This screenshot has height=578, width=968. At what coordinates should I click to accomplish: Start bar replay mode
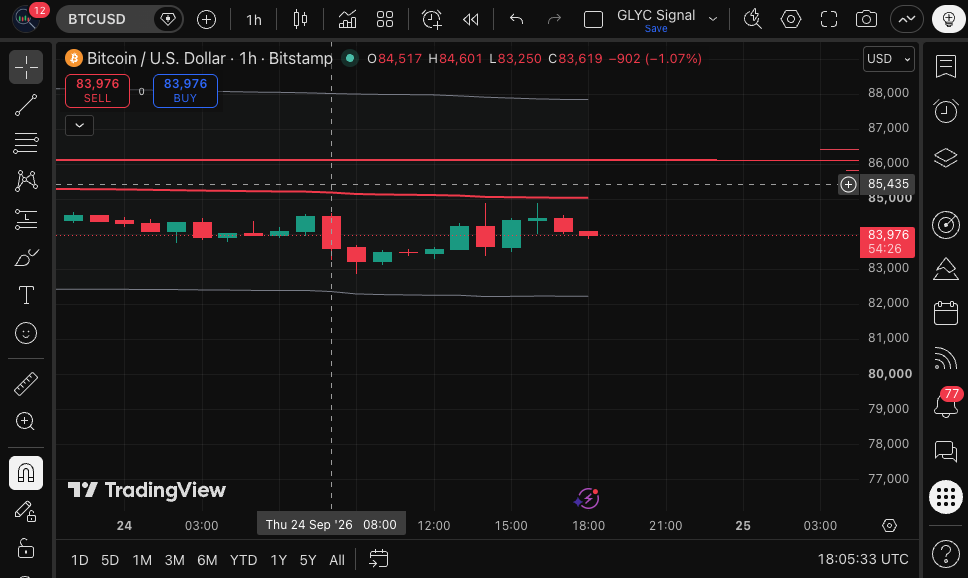click(x=470, y=19)
